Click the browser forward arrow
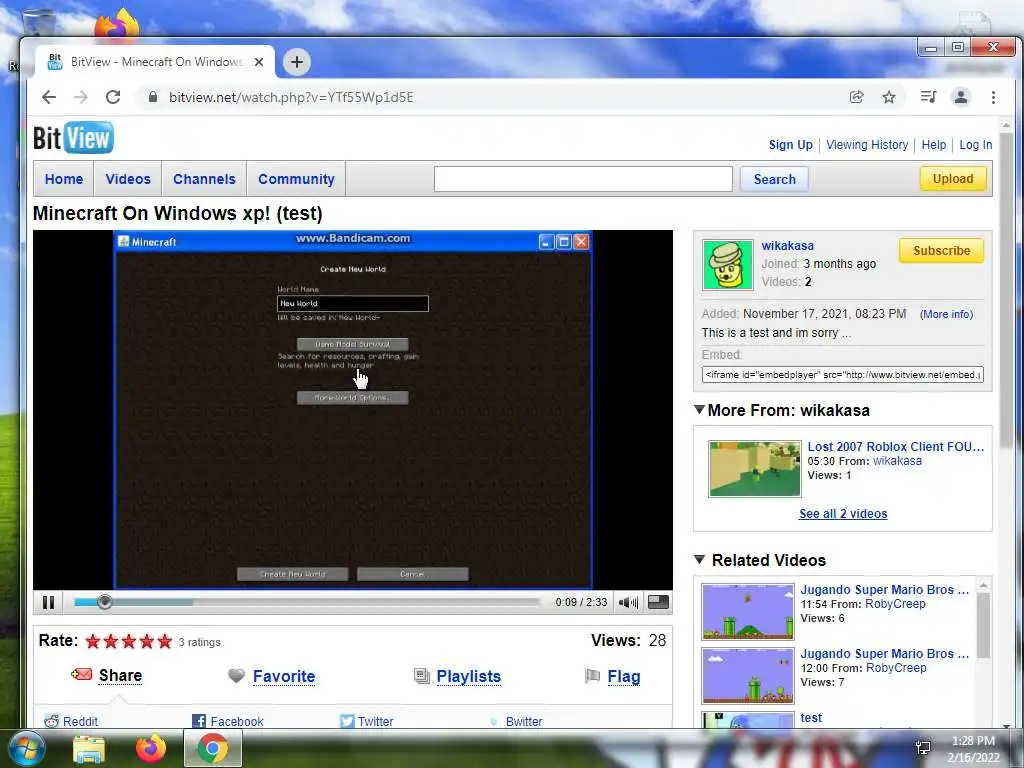Image resolution: width=1024 pixels, height=768 pixels. 80,97
